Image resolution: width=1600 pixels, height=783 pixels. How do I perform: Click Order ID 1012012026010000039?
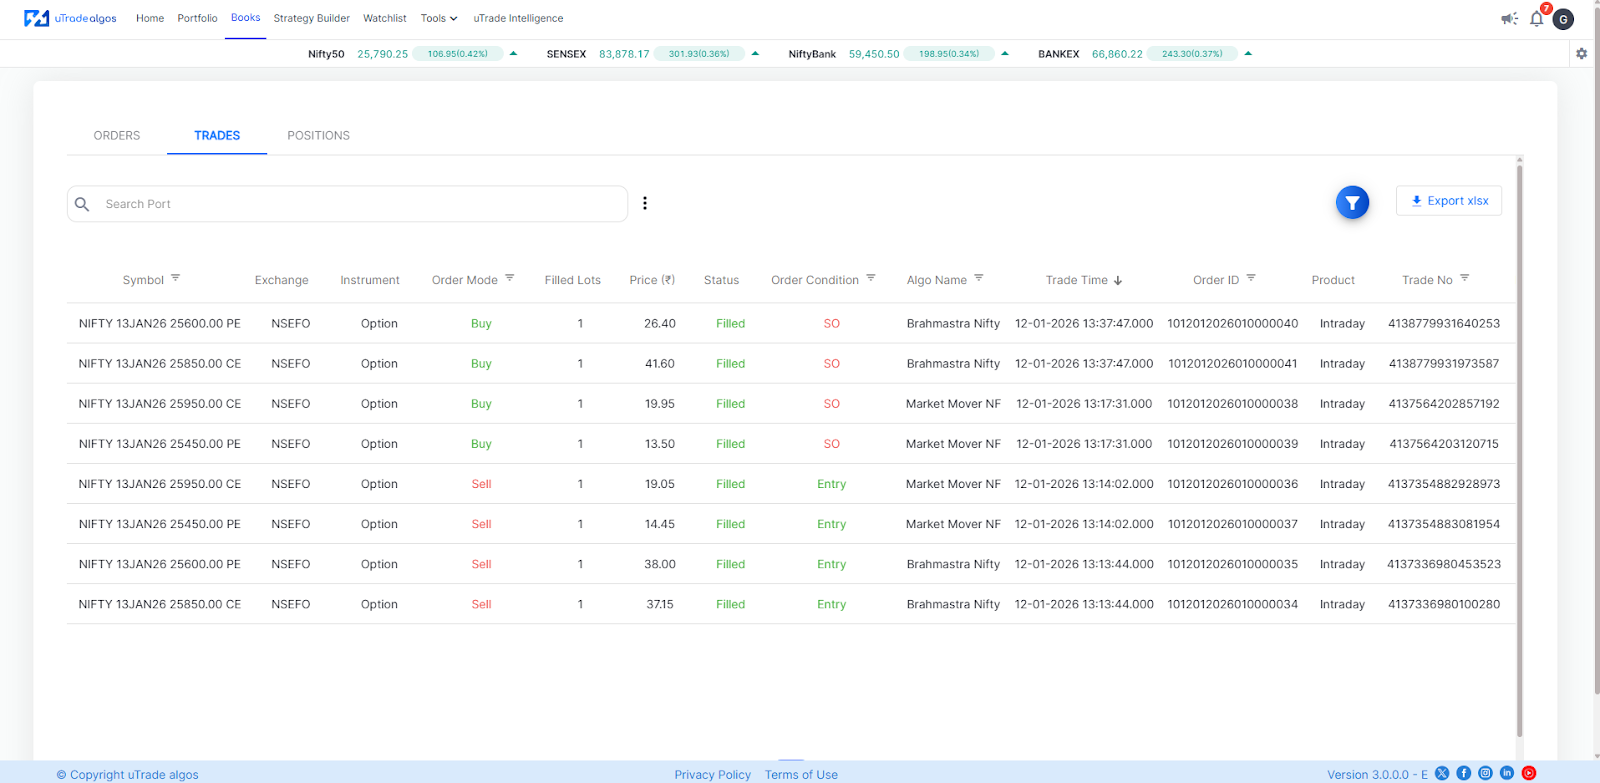tap(1233, 444)
